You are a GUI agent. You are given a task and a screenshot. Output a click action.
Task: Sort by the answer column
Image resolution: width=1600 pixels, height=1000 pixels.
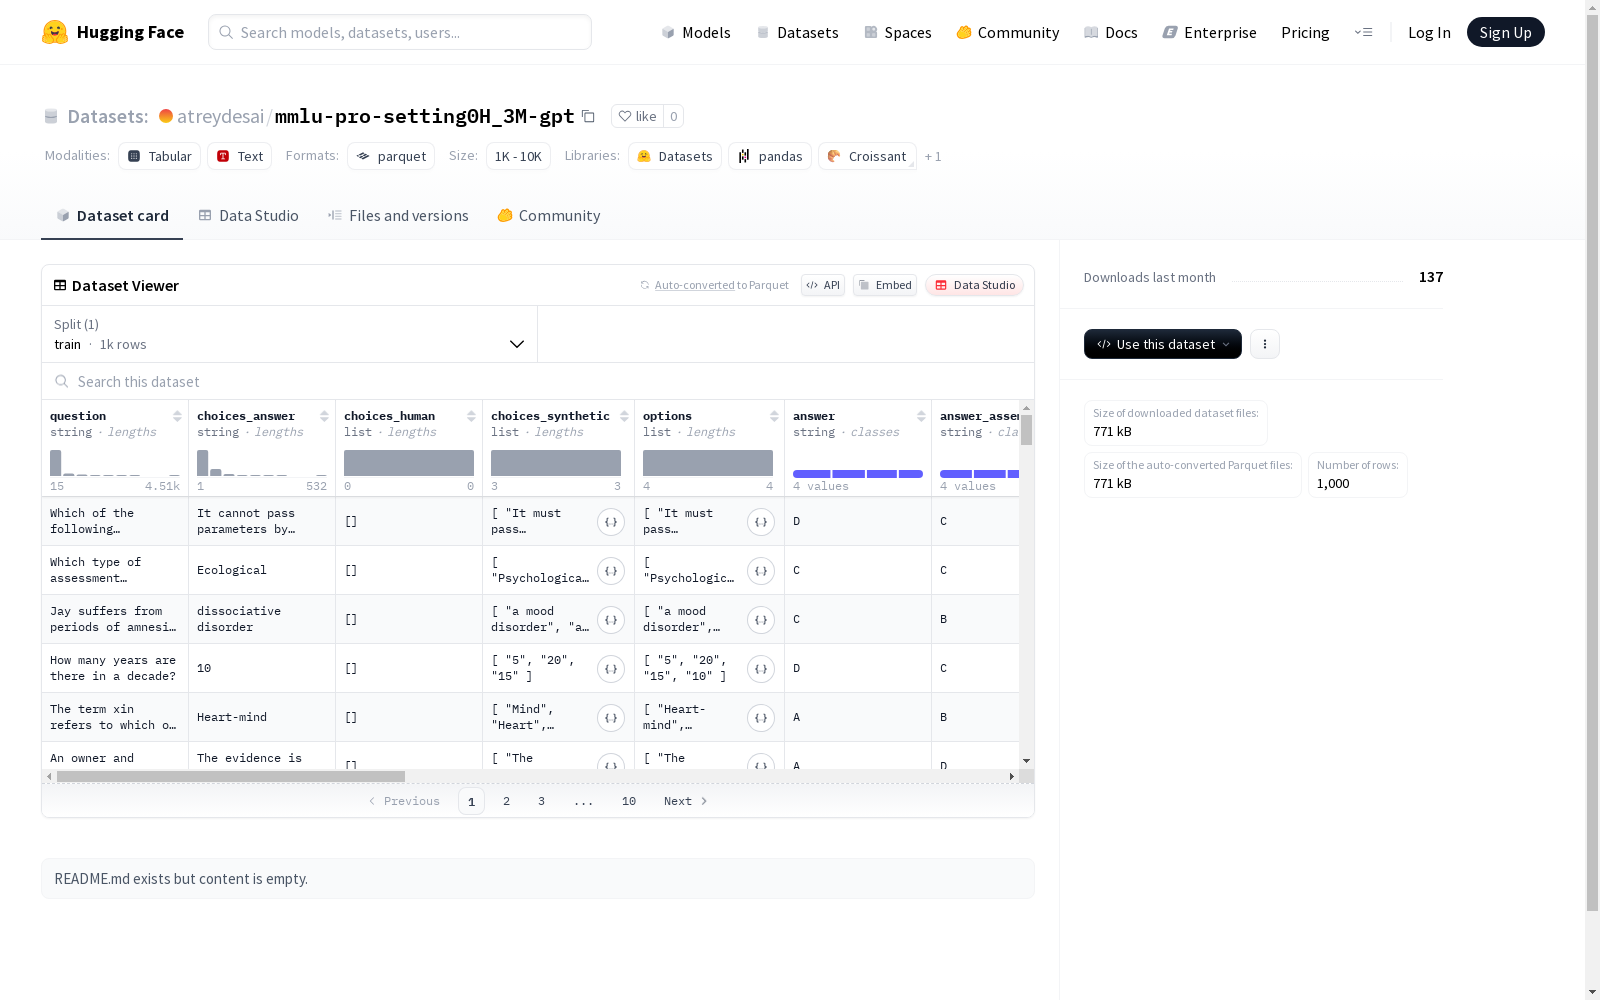pyautogui.click(x=921, y=416)
